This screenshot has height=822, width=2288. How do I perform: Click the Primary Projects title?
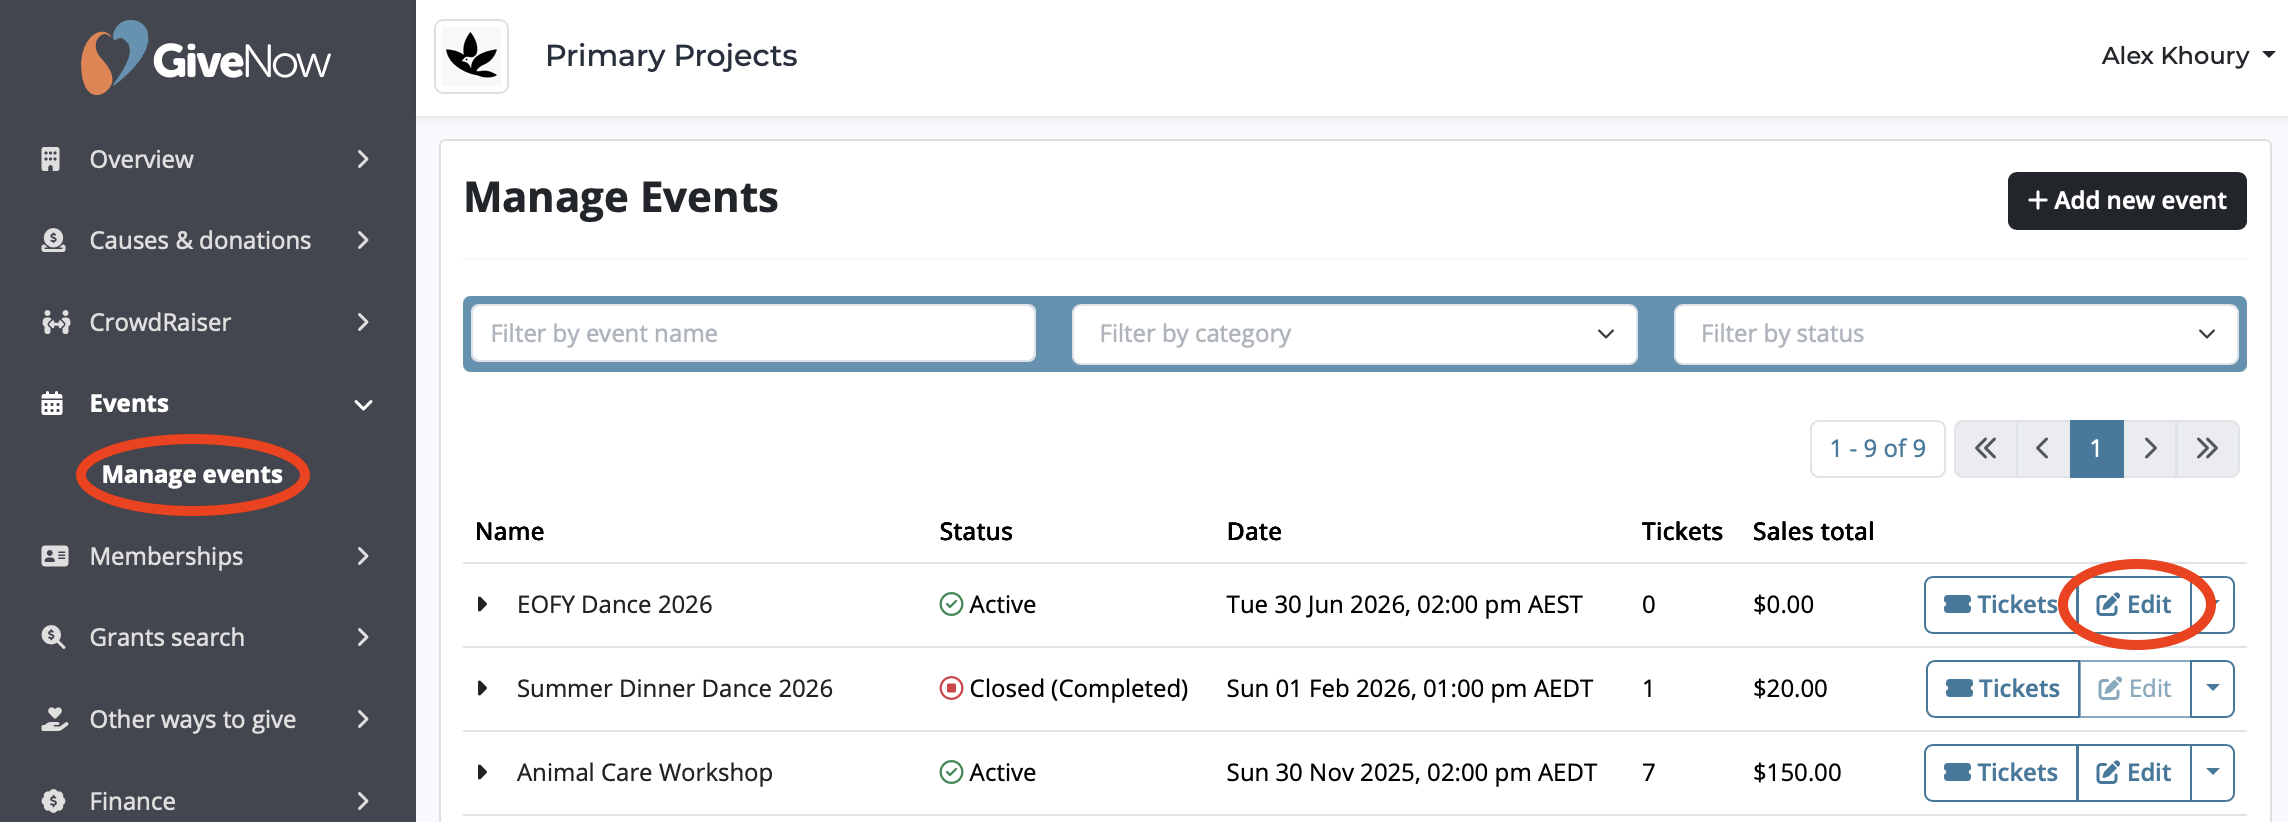coord(671,56)
